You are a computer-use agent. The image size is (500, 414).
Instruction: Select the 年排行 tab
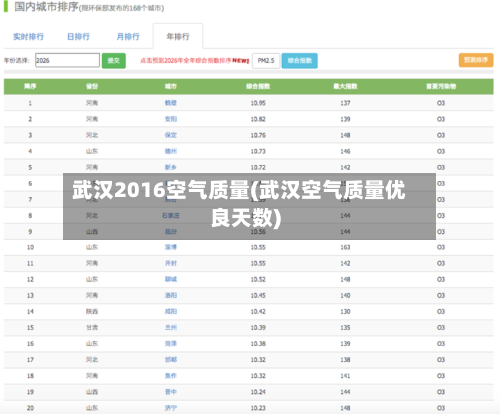(x=178, y=36)
